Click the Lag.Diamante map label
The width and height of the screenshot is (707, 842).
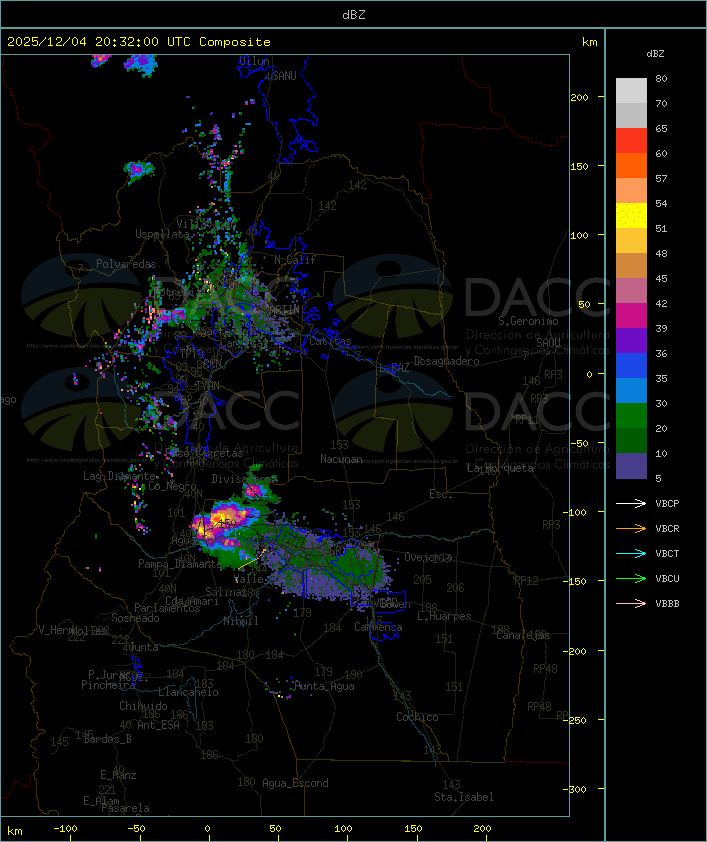pos(119,476)
